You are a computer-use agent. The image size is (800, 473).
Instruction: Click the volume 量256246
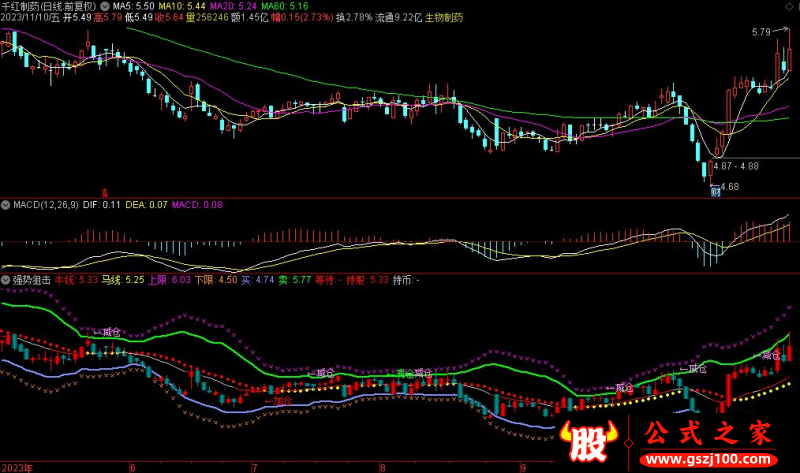207,17
